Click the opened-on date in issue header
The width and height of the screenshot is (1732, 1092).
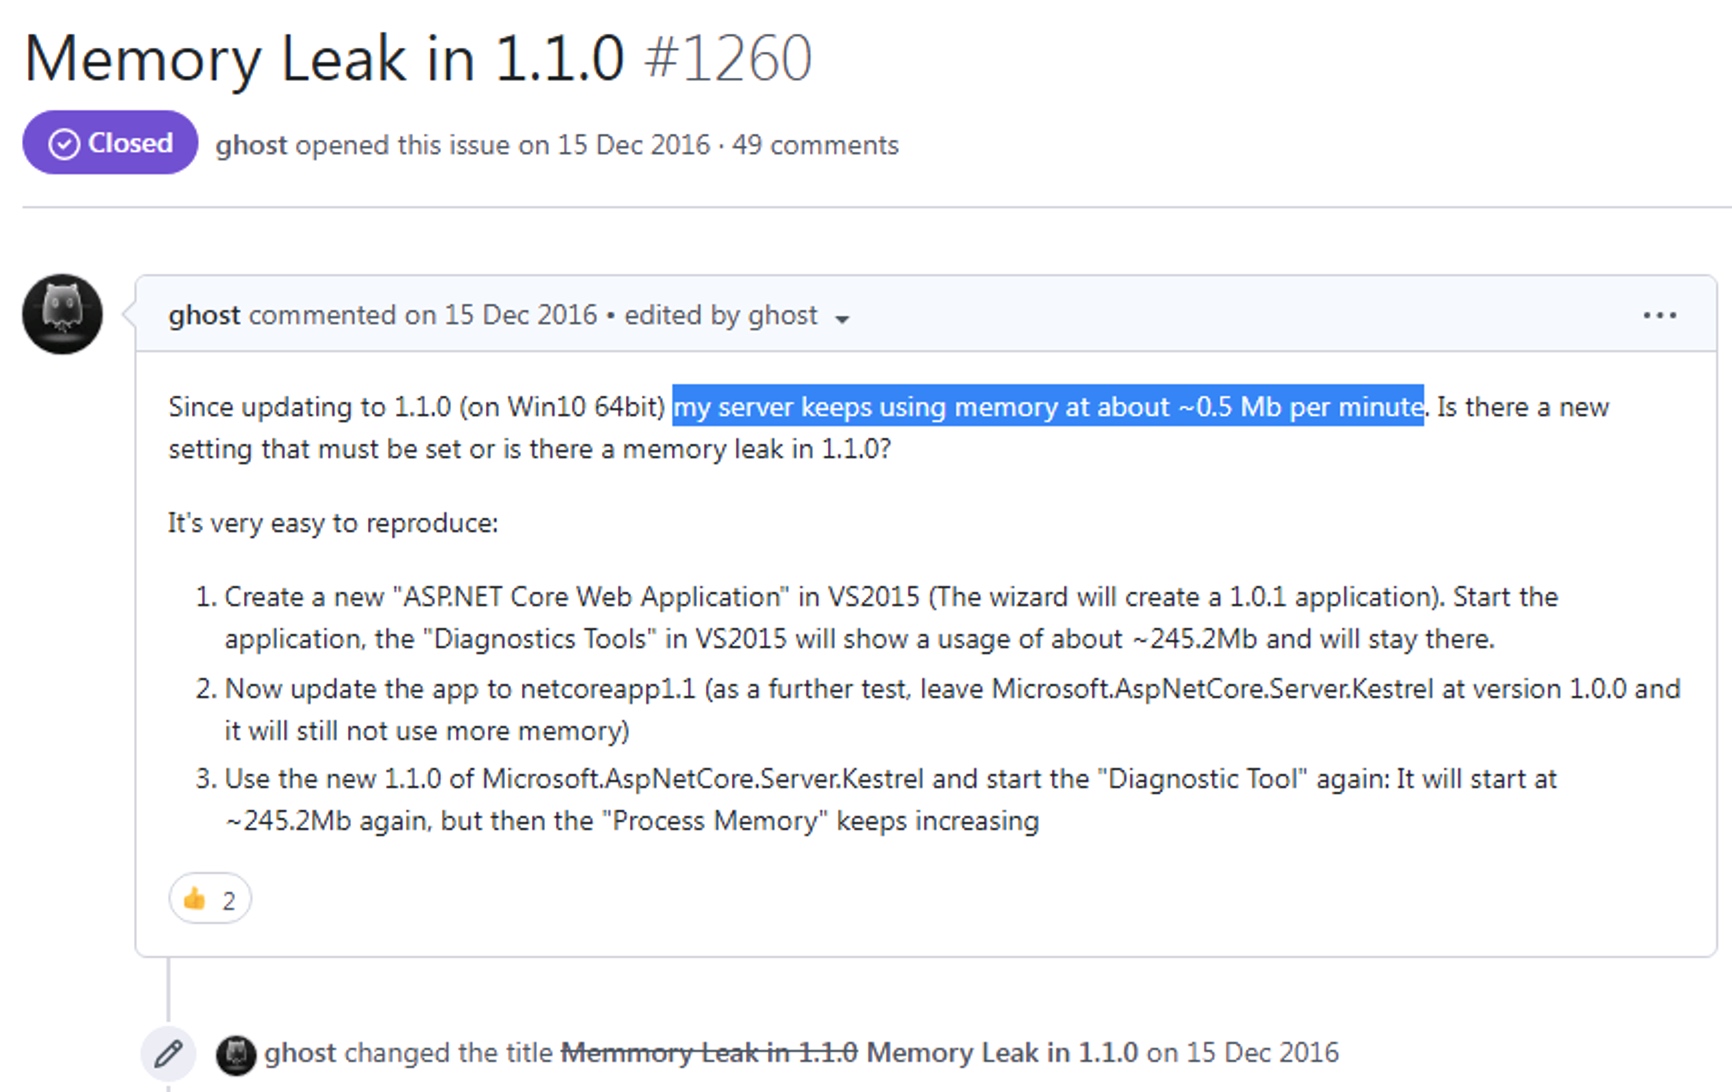(633, 145)
